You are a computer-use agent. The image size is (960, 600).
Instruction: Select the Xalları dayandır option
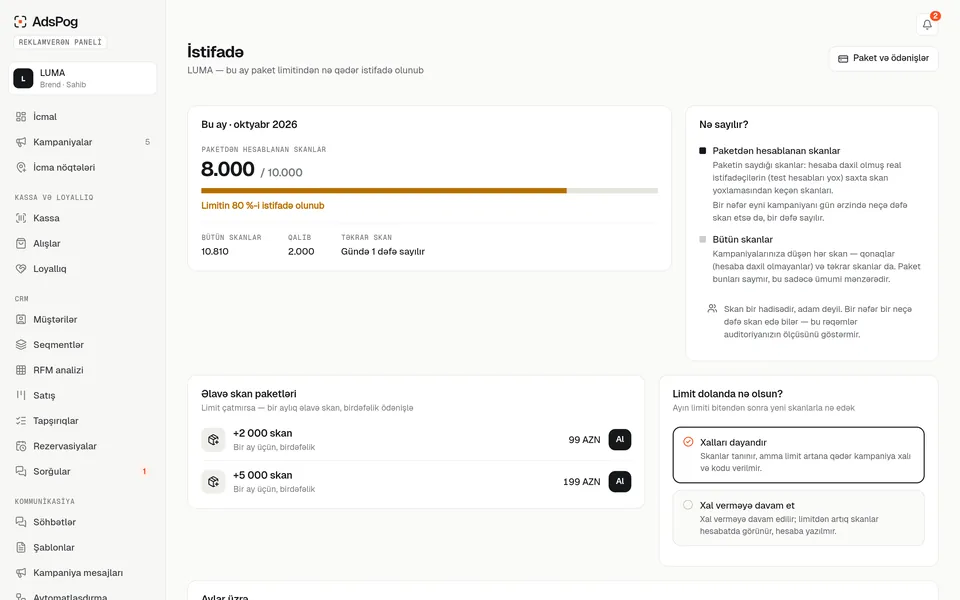click(798, 455)
